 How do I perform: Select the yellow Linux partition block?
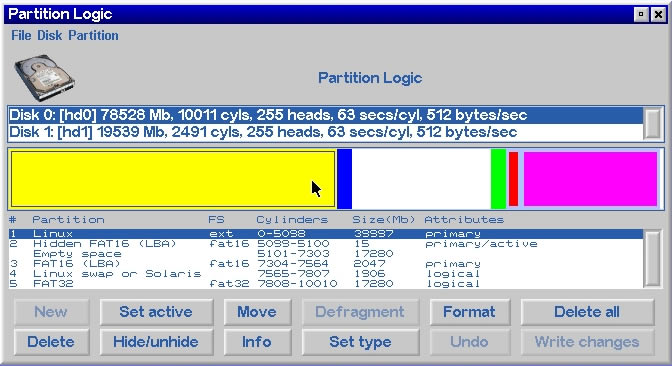coord(173,179)
